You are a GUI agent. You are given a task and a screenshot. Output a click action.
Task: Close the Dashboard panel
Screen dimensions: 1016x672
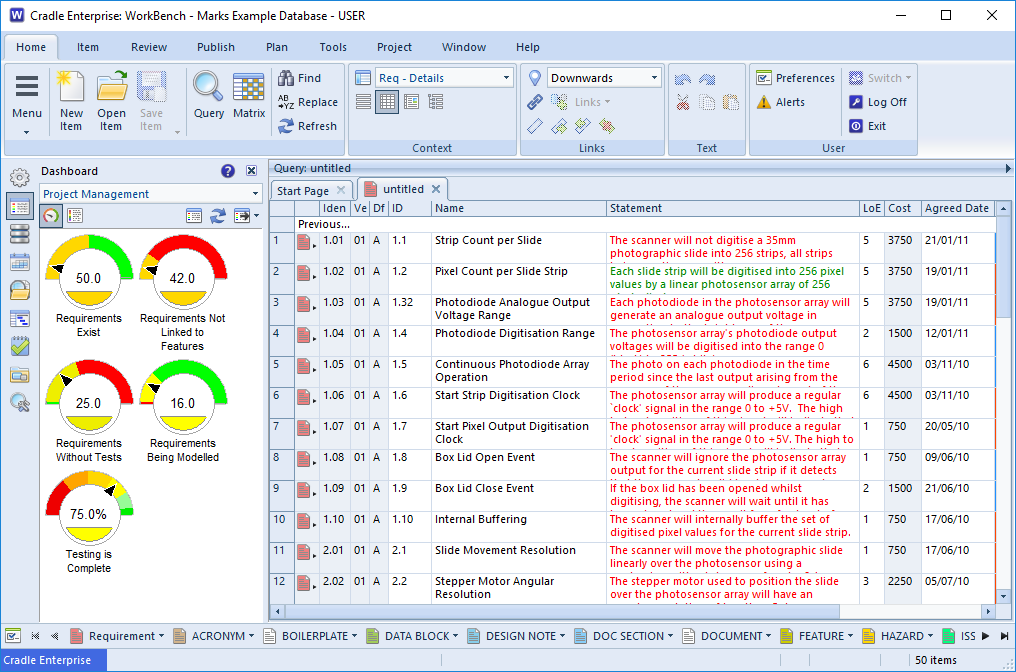pos(251,171)
